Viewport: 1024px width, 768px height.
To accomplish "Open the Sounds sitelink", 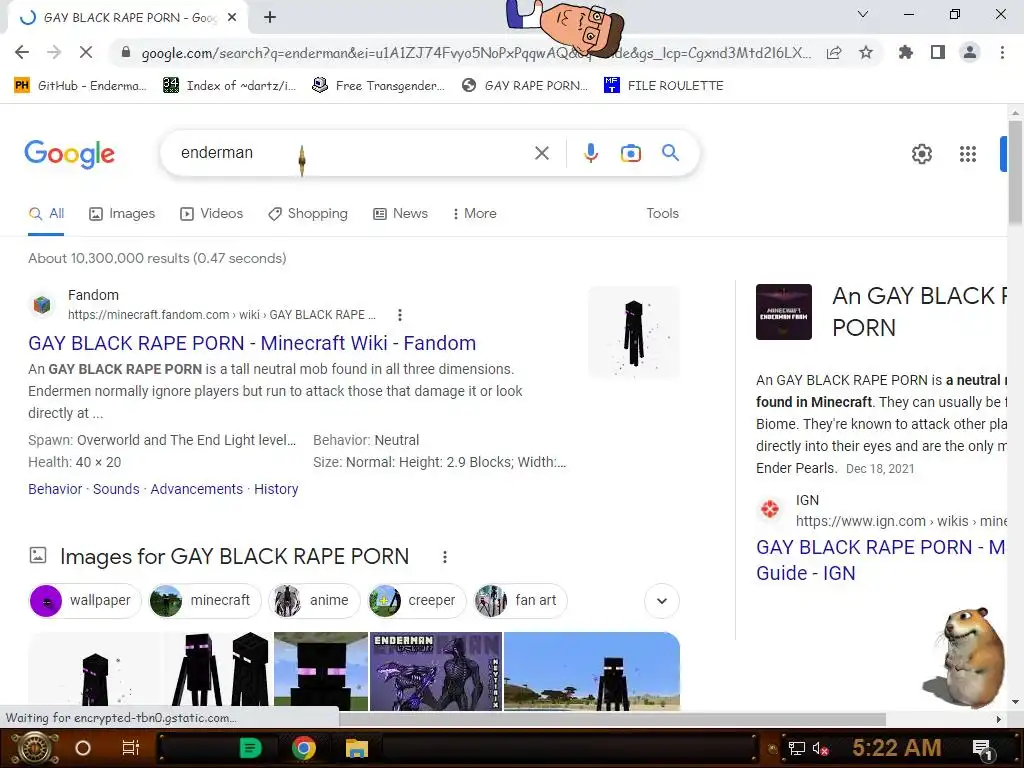I will coord(116,489).
